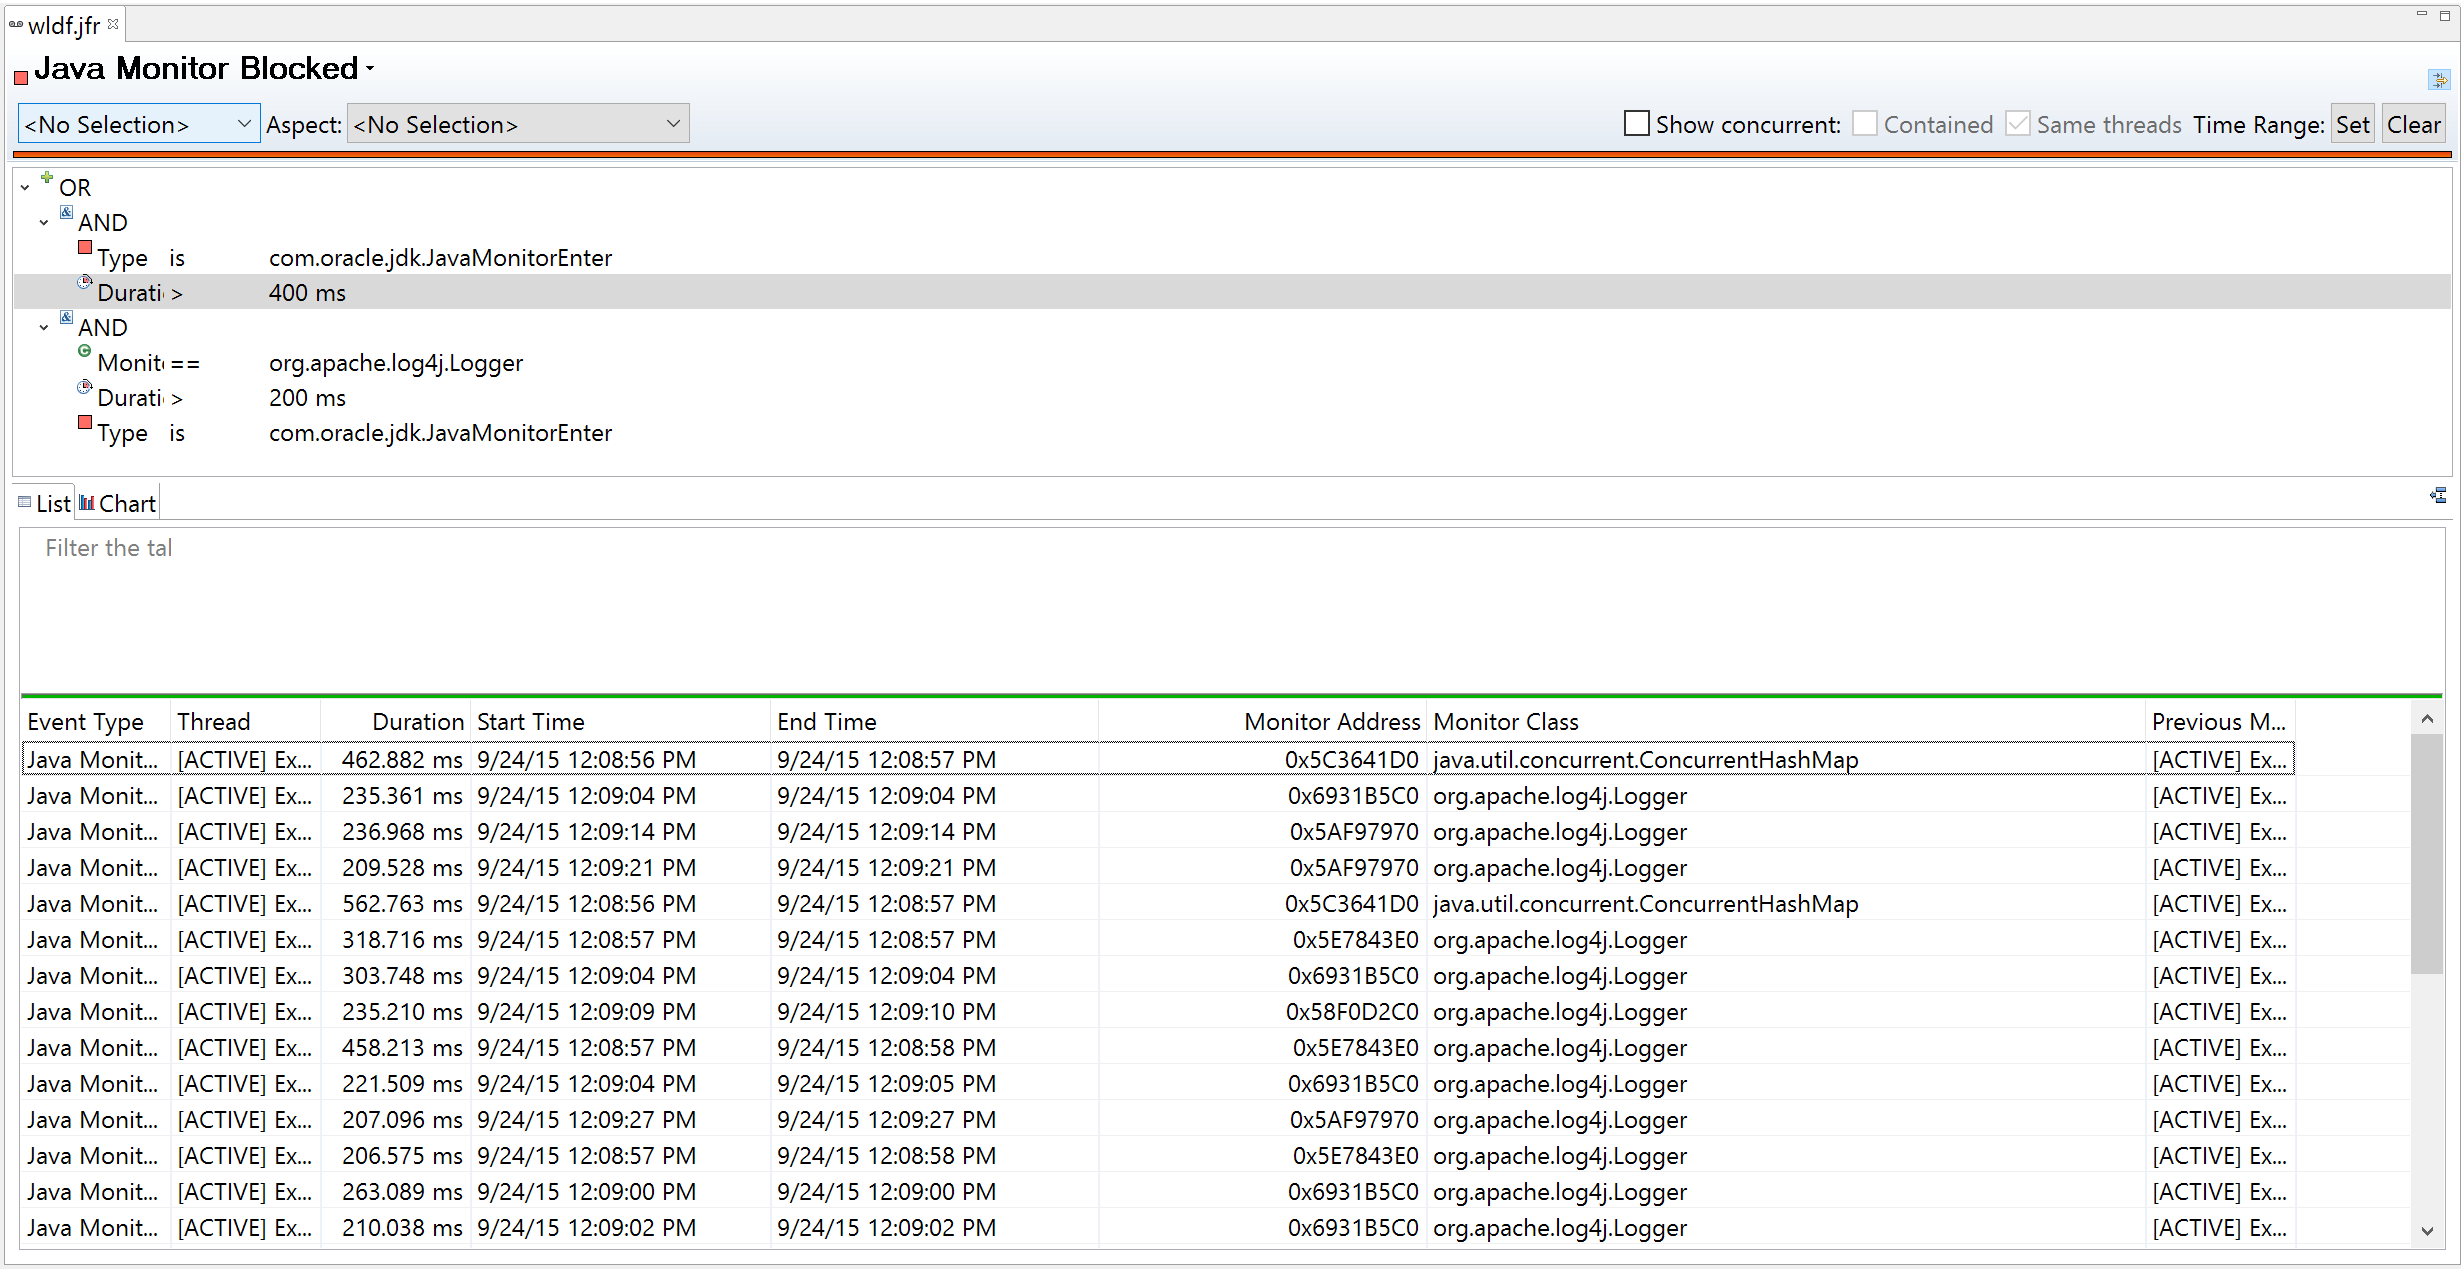This screenshot has height=1269, width=2461.
Task: Select the List tab
Action: (x=45, y=504)
